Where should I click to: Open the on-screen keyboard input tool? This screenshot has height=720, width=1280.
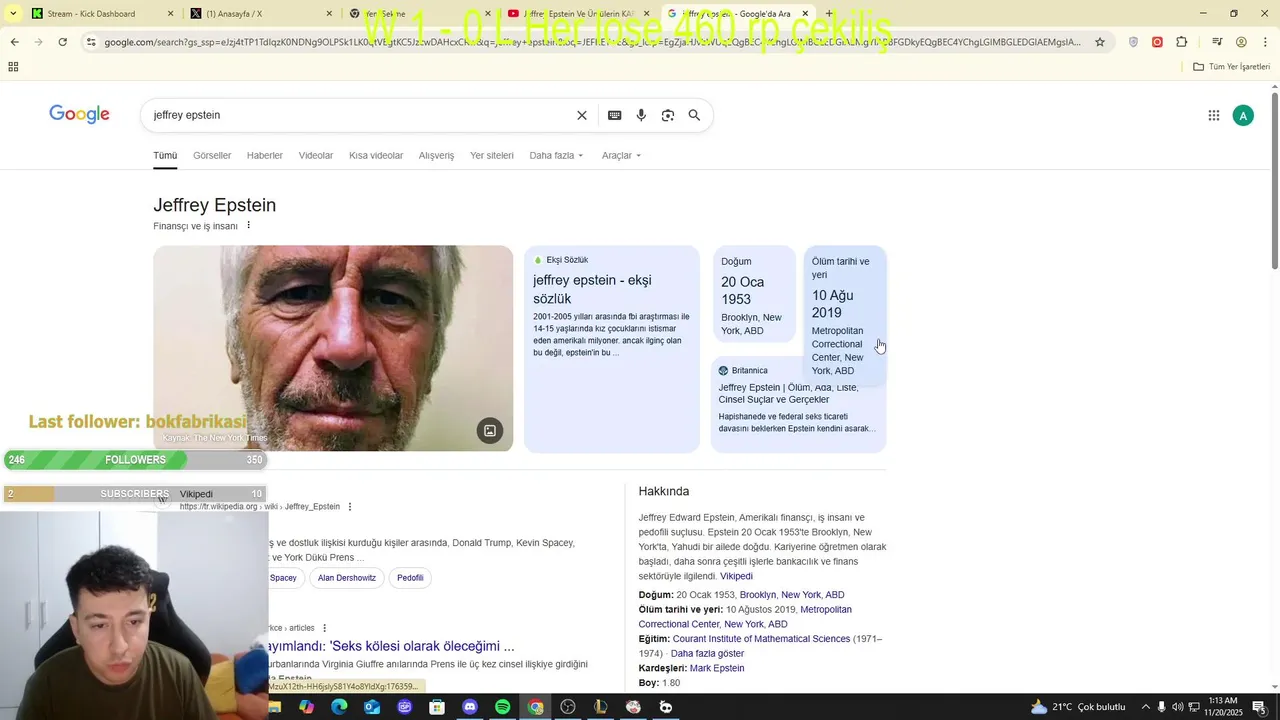pyautogui.click(x=615, y=115)
